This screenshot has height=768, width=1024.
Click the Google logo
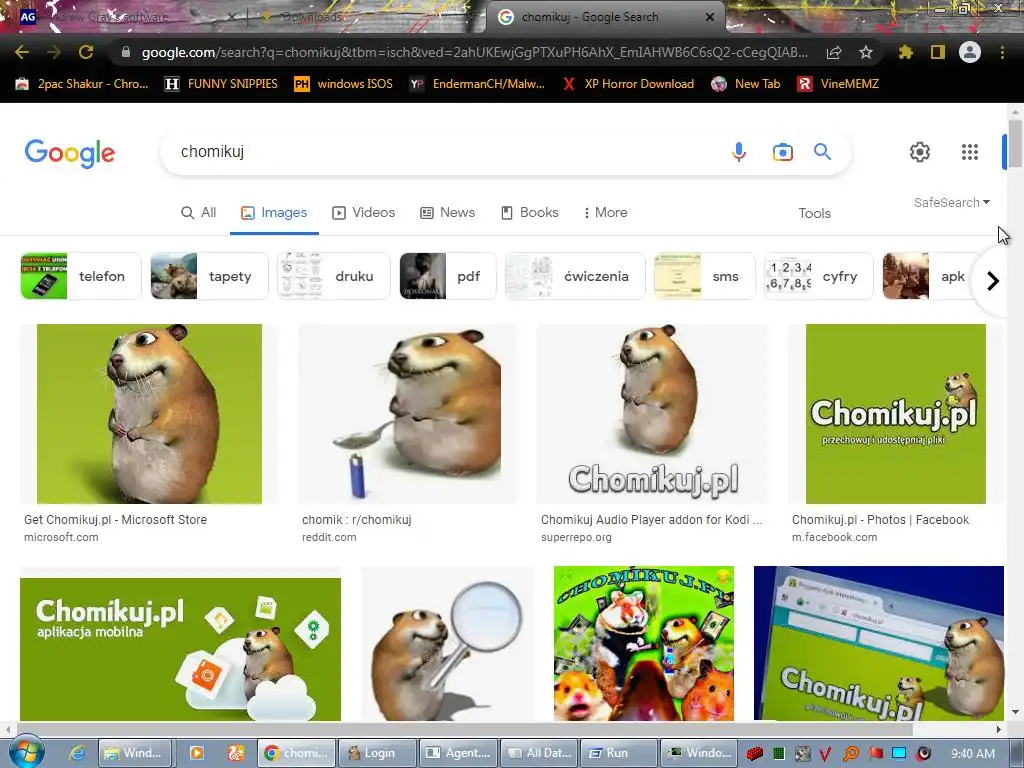70,153
